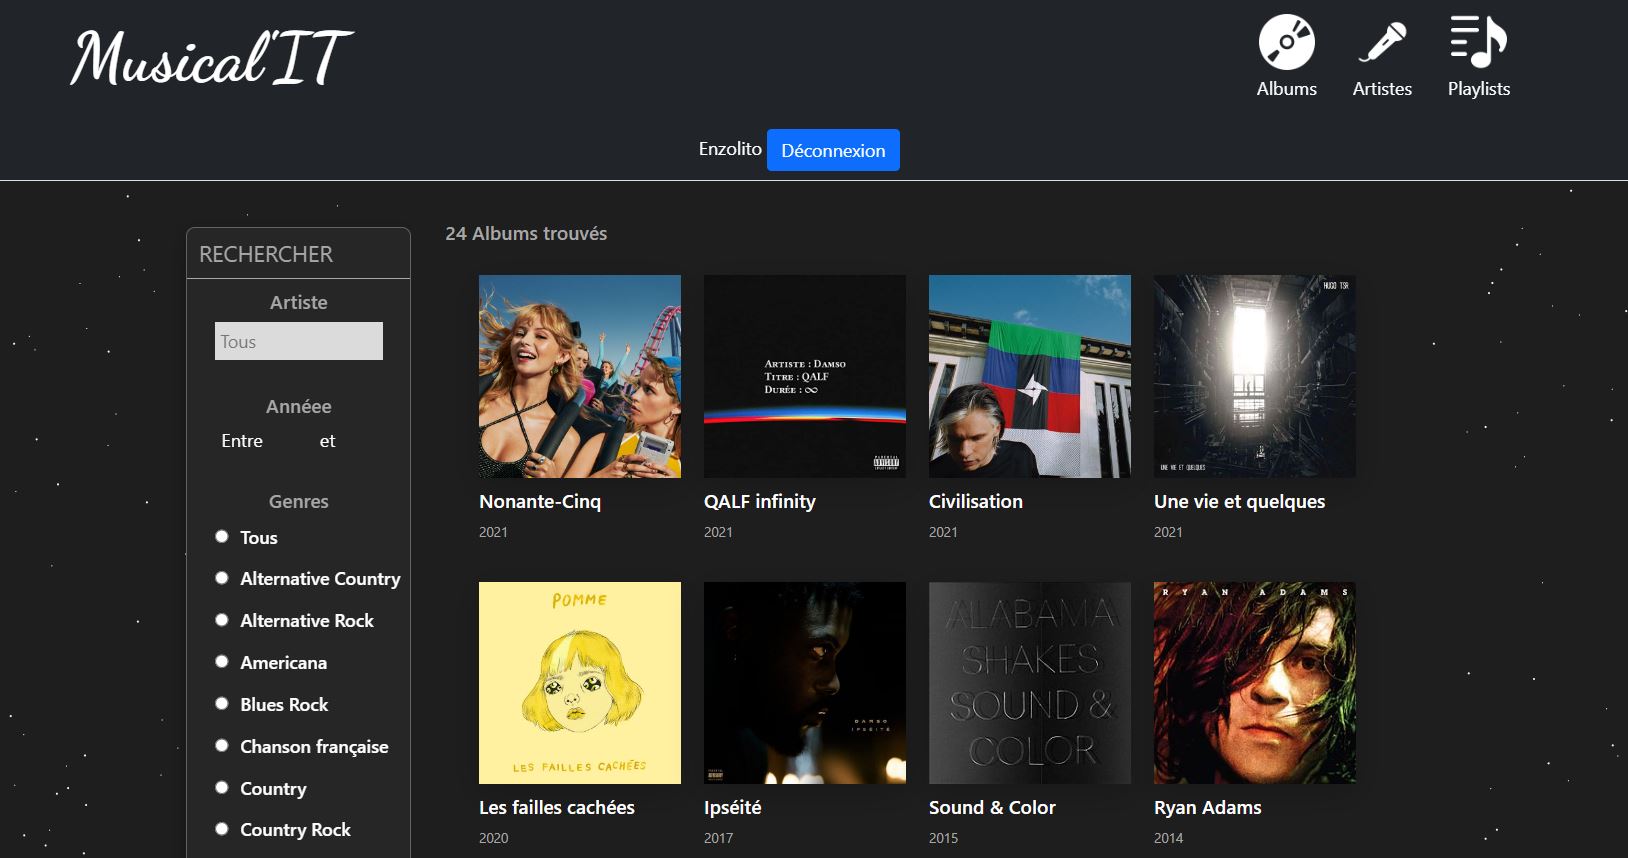Click the QALF infinity title link
The image size is (1628, 858).
point(760,502)
